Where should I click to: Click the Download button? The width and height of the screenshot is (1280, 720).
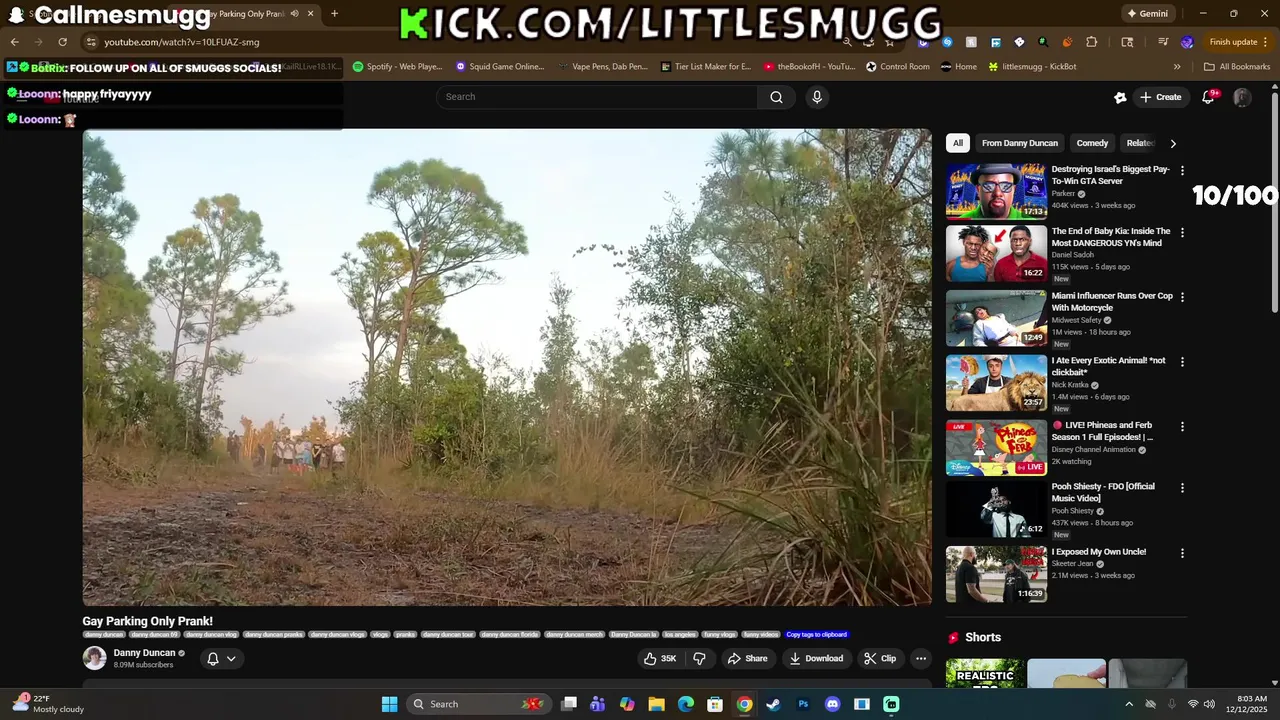[816, 658]
